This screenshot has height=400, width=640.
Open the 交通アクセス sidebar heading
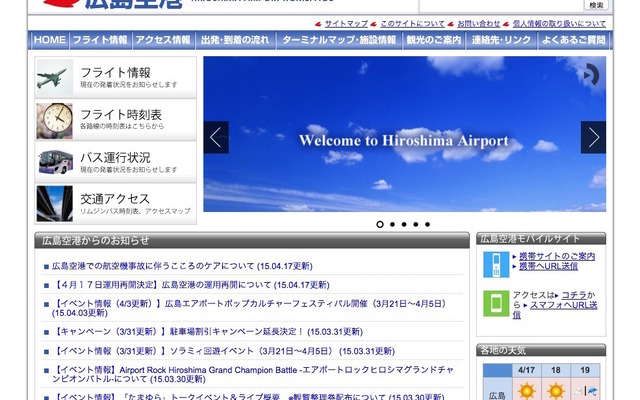[x=115, y=199]
